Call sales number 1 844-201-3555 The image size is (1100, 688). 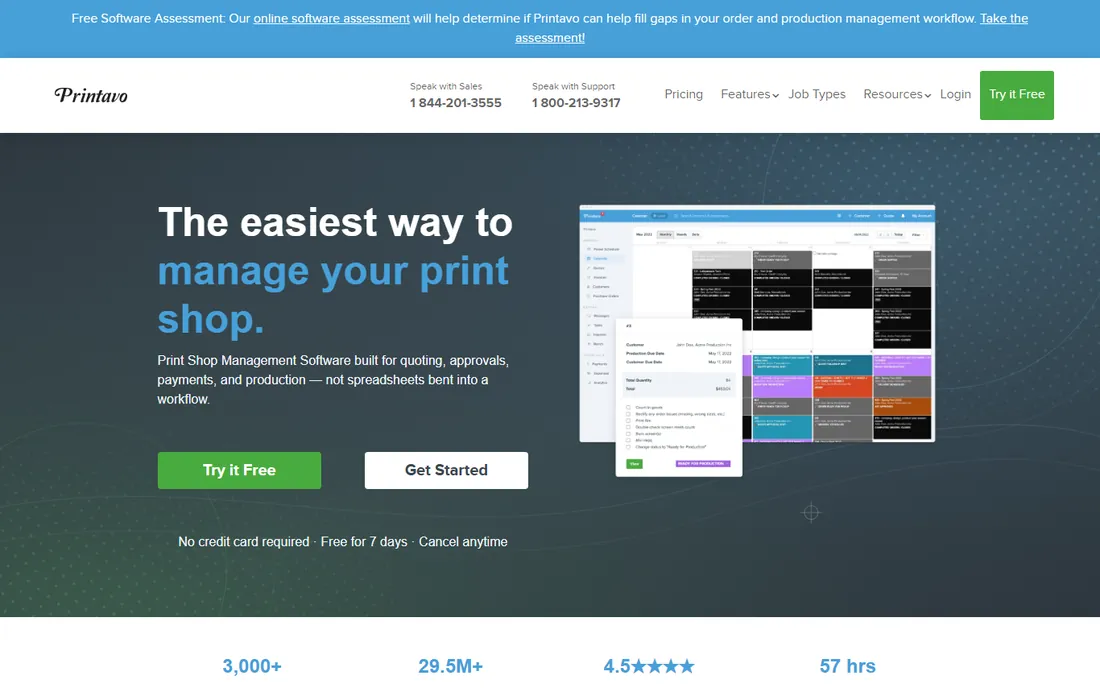point(456,103)
